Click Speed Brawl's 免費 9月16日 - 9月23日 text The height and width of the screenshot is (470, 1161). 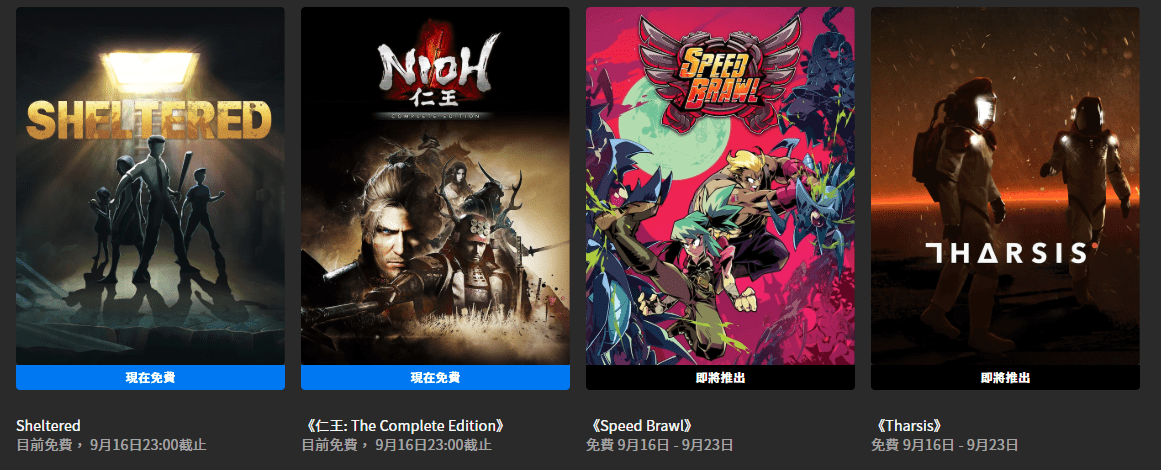[x=660, y=445]
